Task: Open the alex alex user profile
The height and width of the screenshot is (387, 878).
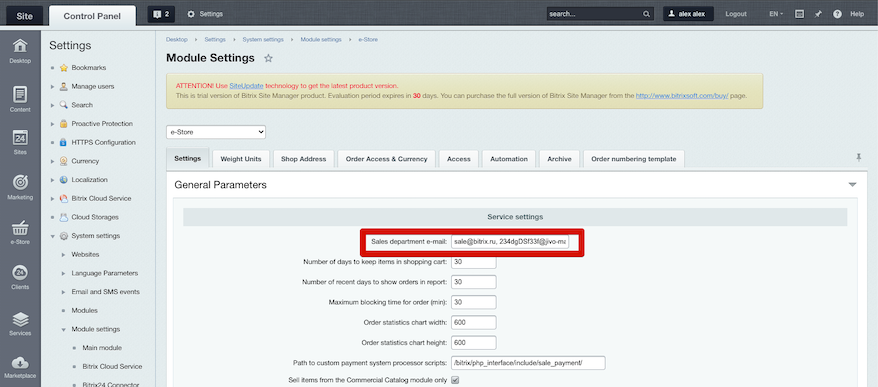Action: tap(688, 14)
